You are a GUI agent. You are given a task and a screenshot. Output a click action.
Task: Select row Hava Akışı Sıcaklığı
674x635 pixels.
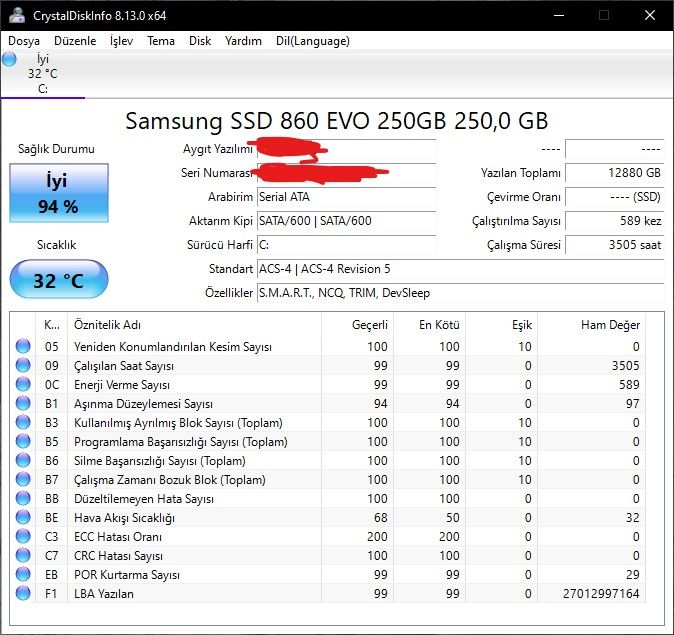[x=328, y=518]
